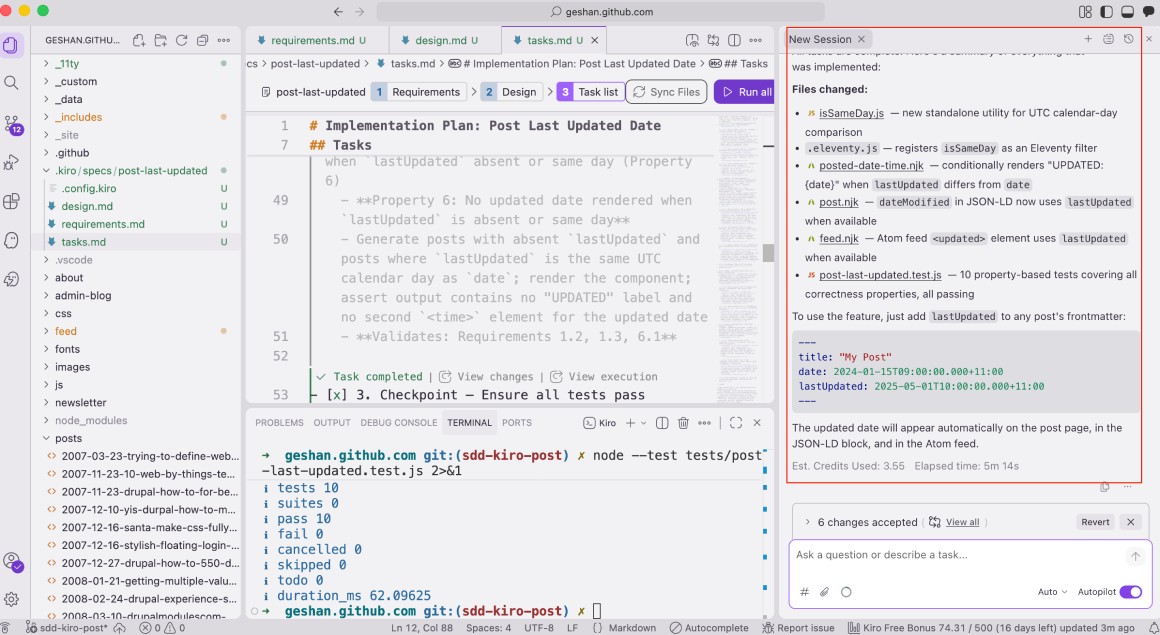Open the PORTS panel tab
This screenshot has width=1160, height=635.
click(516, 423)
